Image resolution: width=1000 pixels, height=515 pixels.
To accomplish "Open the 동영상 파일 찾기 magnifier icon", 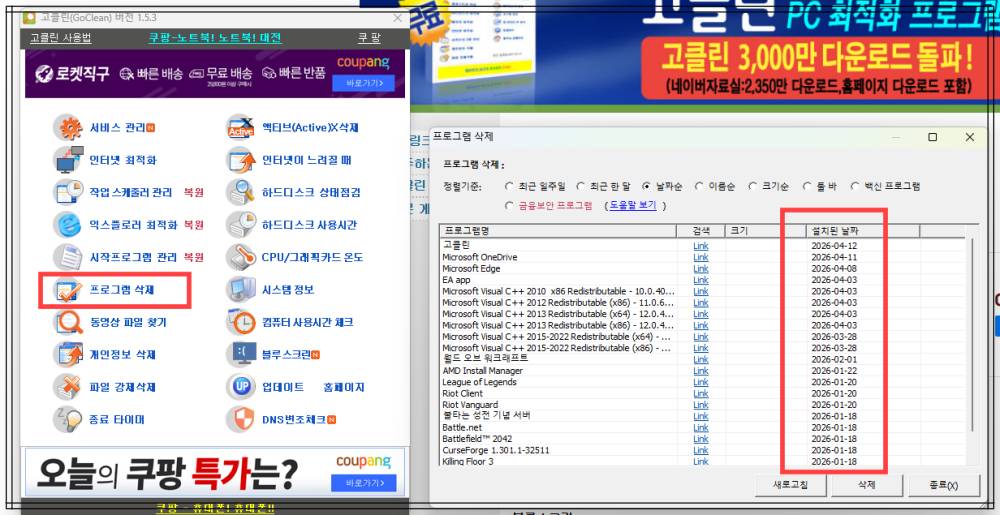I will tap(68, 323).
